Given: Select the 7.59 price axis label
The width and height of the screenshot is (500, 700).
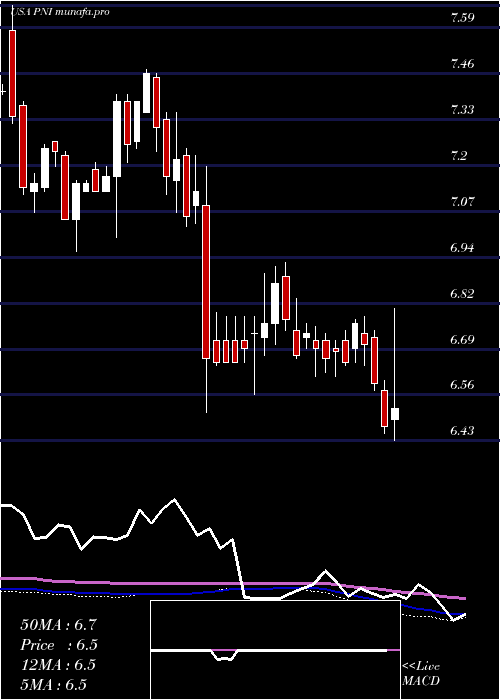Looking at the screenshot, I should click(462, 19).
